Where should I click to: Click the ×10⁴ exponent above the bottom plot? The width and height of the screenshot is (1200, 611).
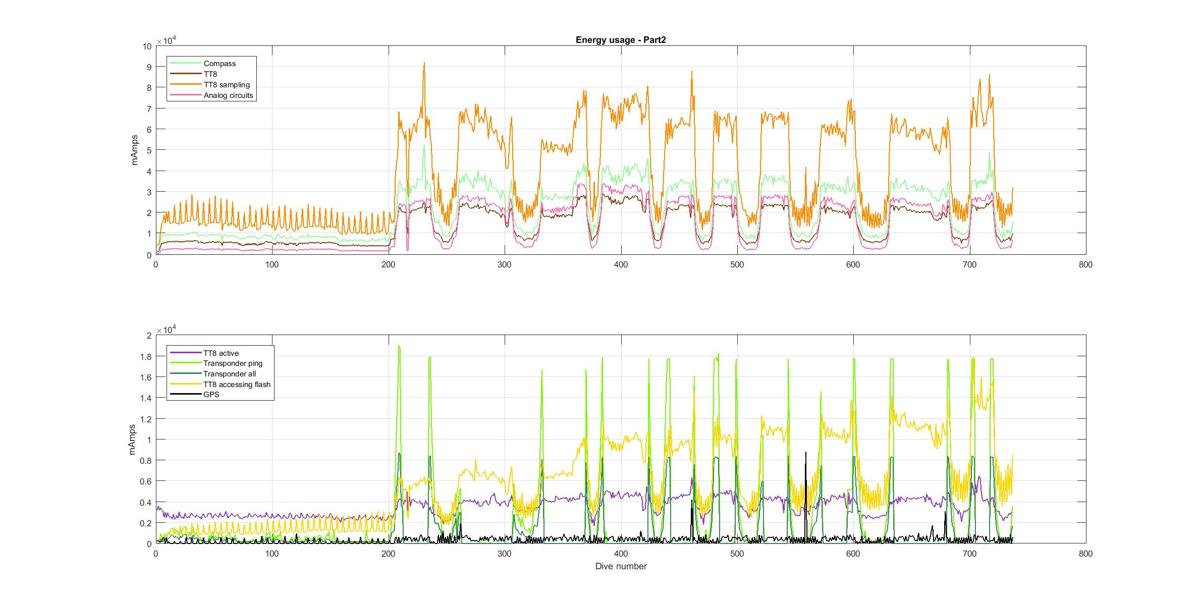coord(165,329)
